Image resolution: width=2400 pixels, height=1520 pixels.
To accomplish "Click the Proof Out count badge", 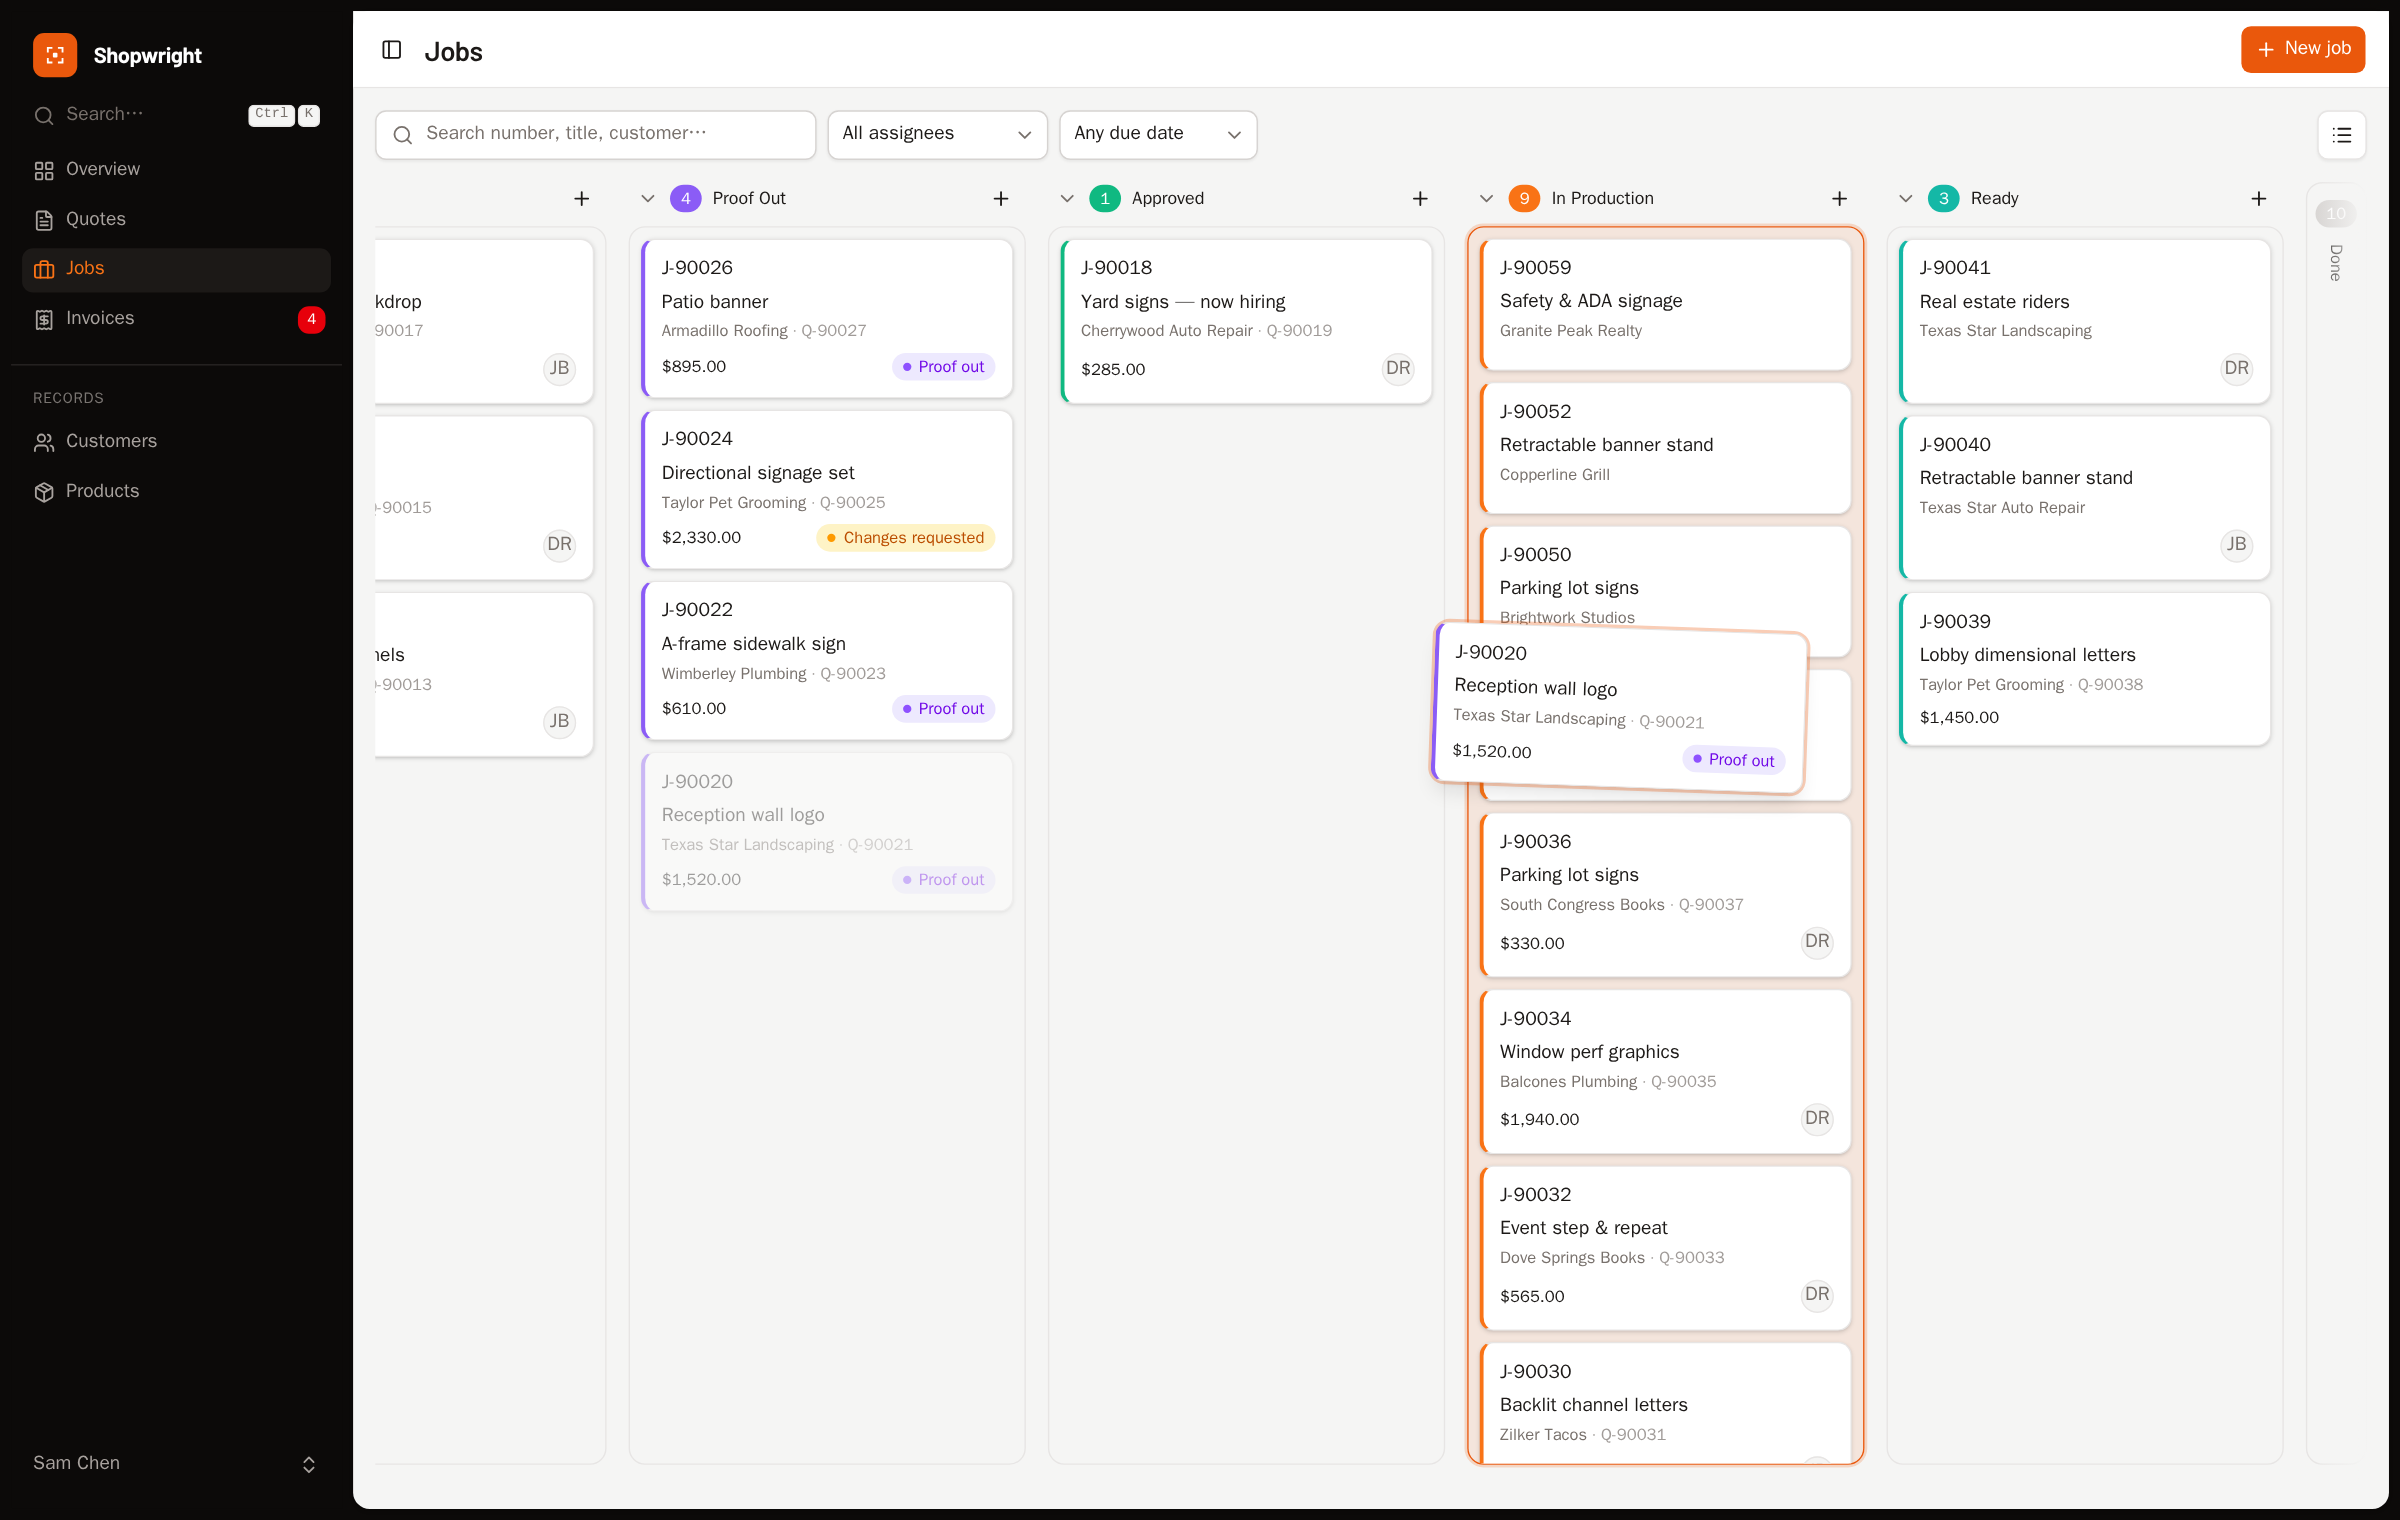I will tap(685, 199).
